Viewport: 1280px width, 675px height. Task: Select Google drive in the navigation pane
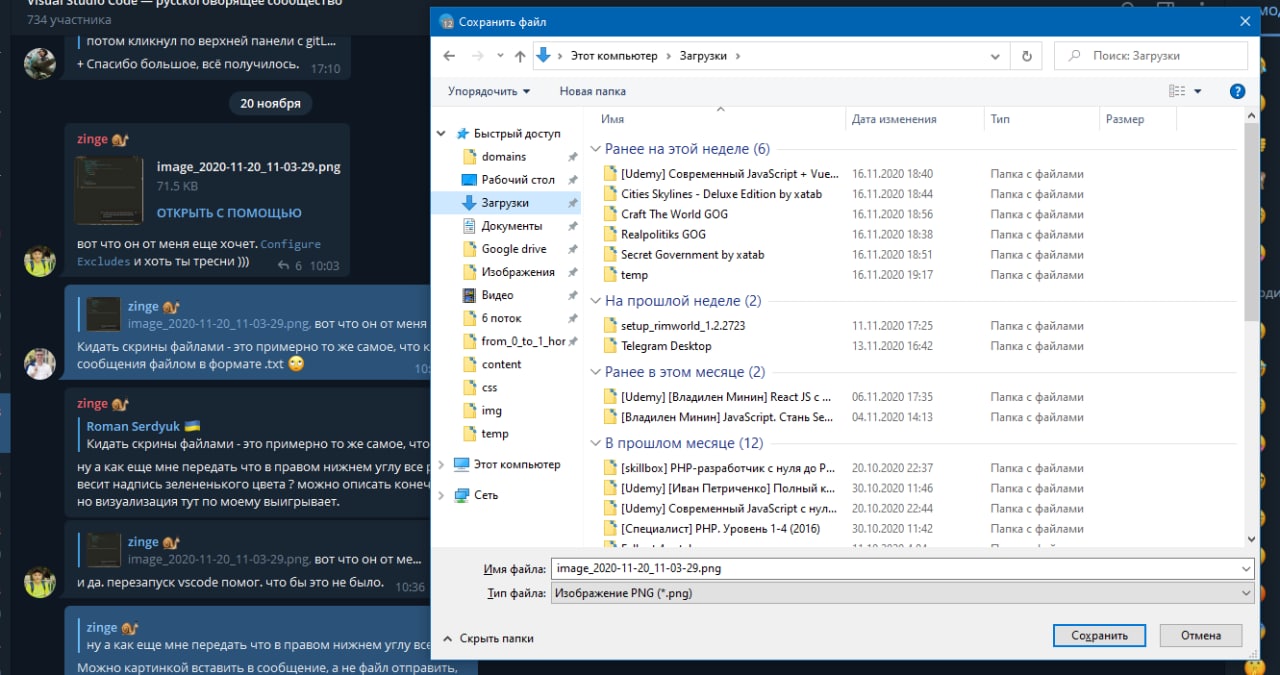click(x=513, y=248)
